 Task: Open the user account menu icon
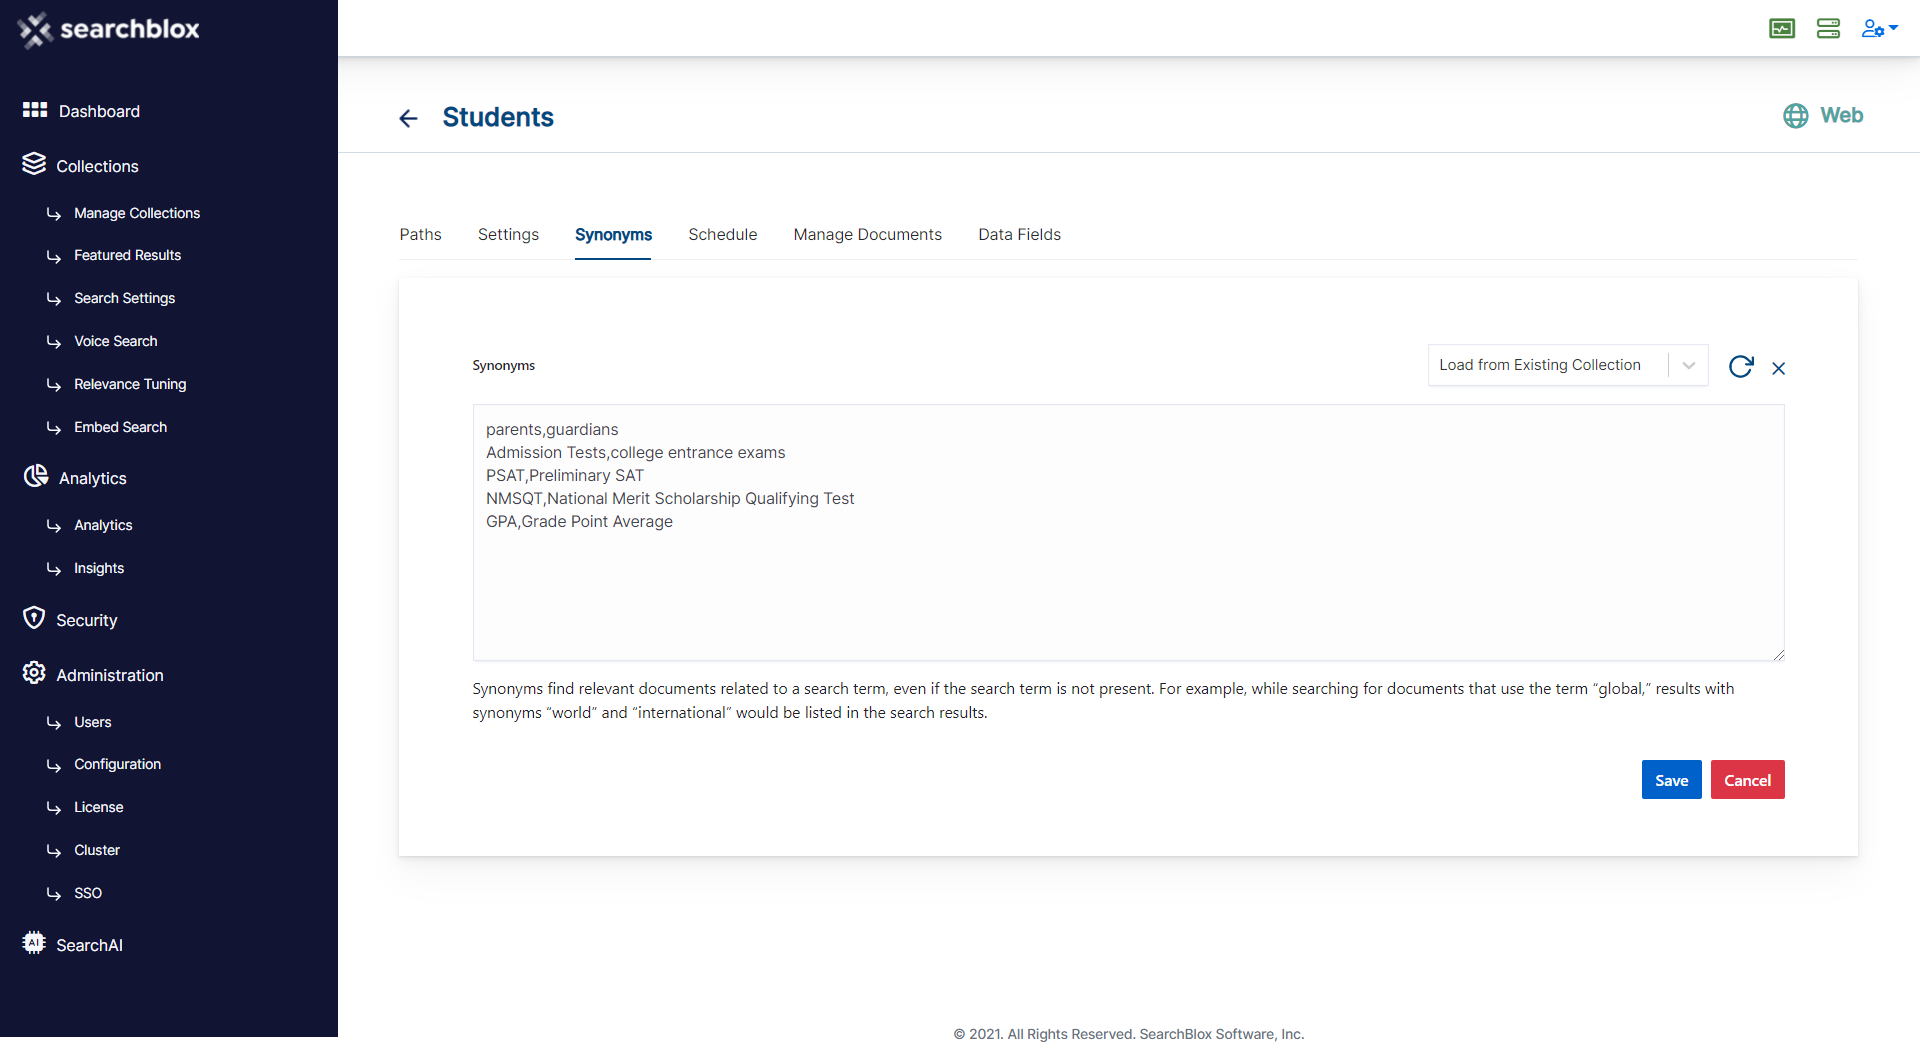click(1879, 29)
